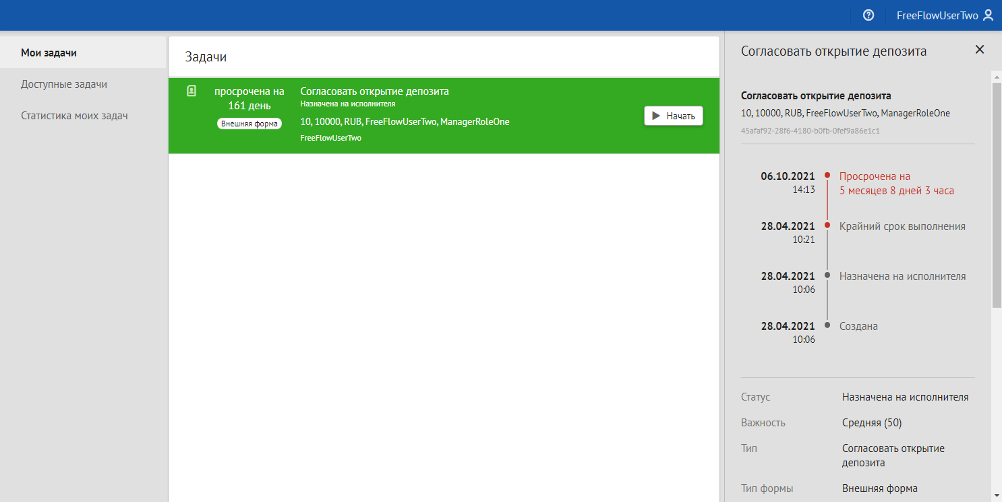This screenshot has height=502, width=1002.
Task: Click the FreeFlowUserTwo assignee under task card
Action: pyautogui.click(x=330, y=138)
